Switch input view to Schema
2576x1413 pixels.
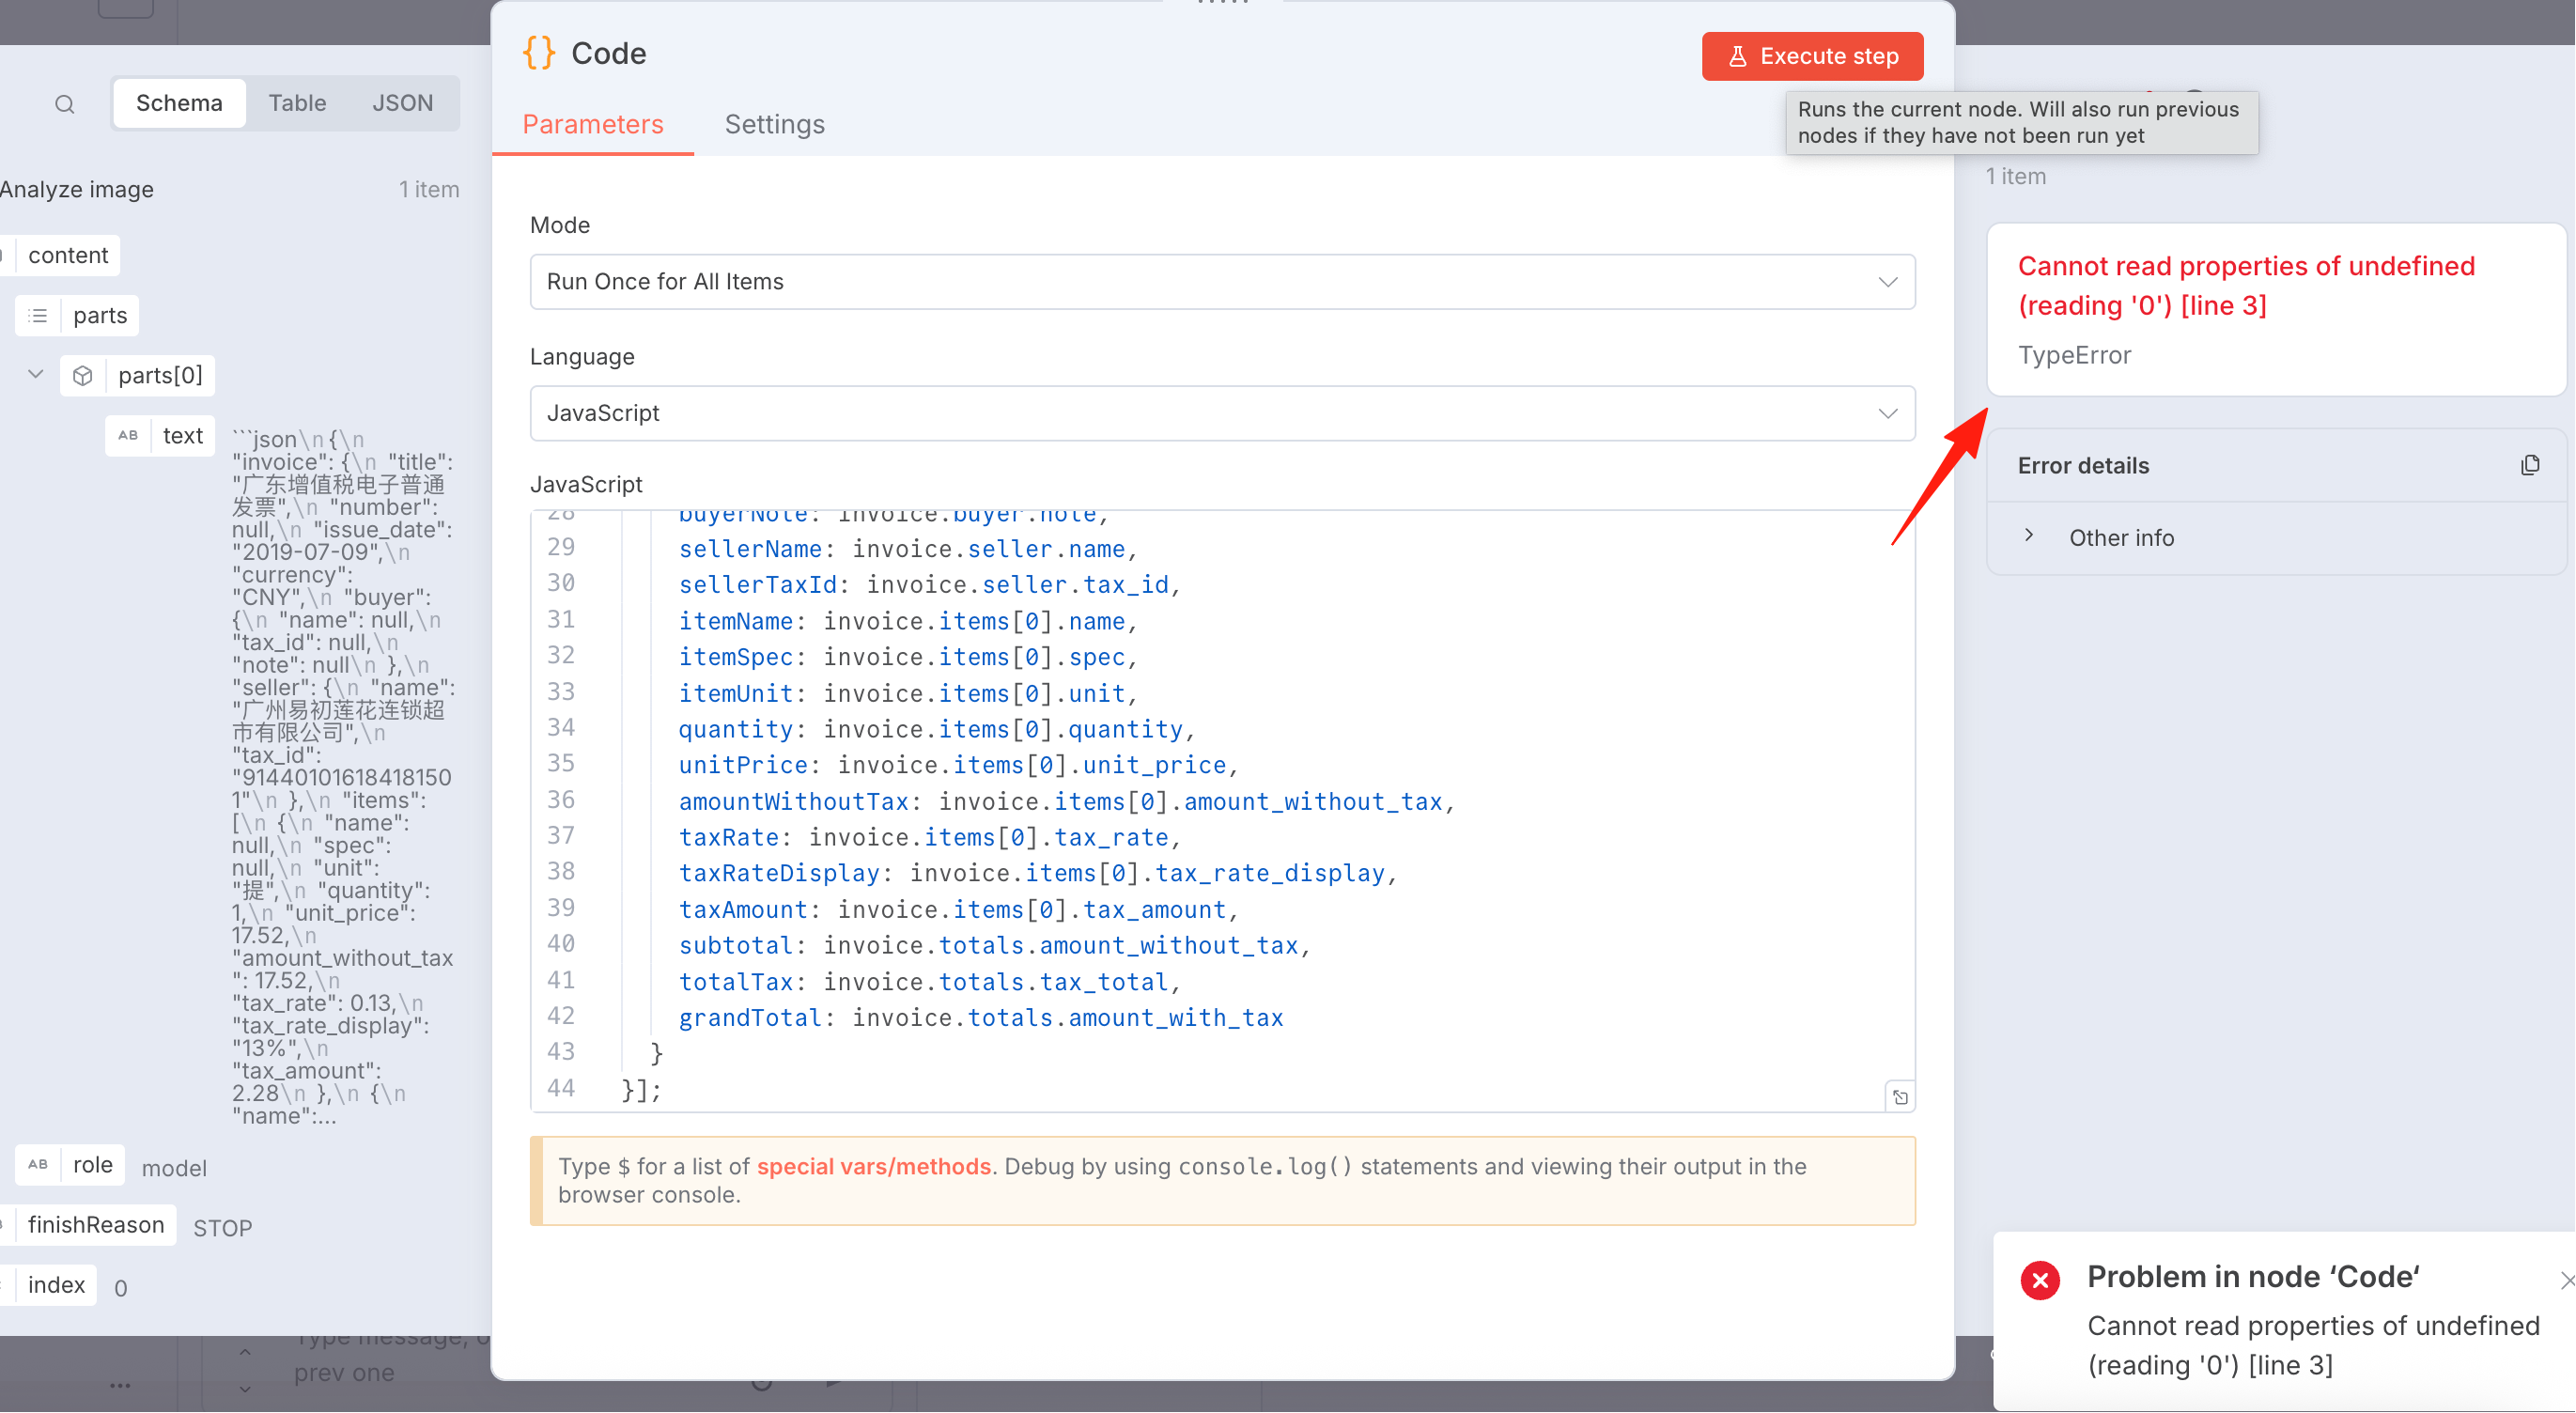[x=179, y=103]
